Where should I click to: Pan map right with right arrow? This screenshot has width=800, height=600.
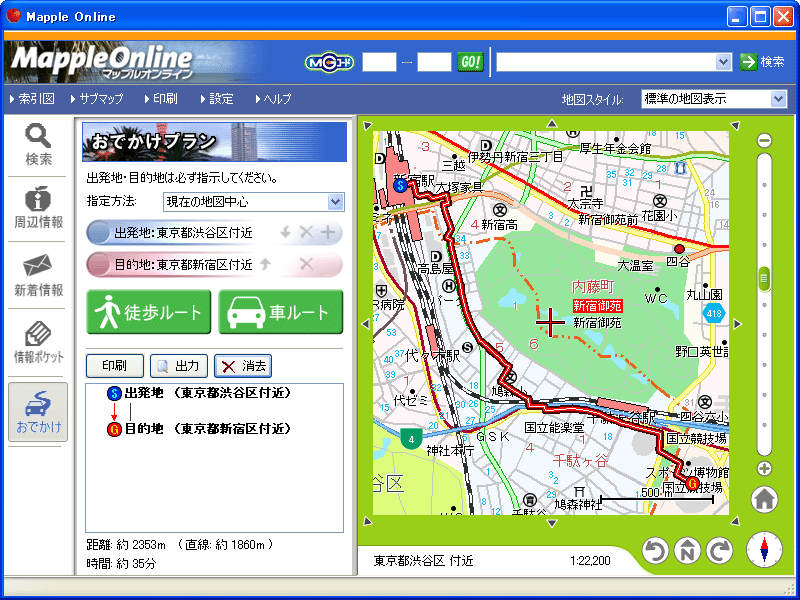coord(737,323)
